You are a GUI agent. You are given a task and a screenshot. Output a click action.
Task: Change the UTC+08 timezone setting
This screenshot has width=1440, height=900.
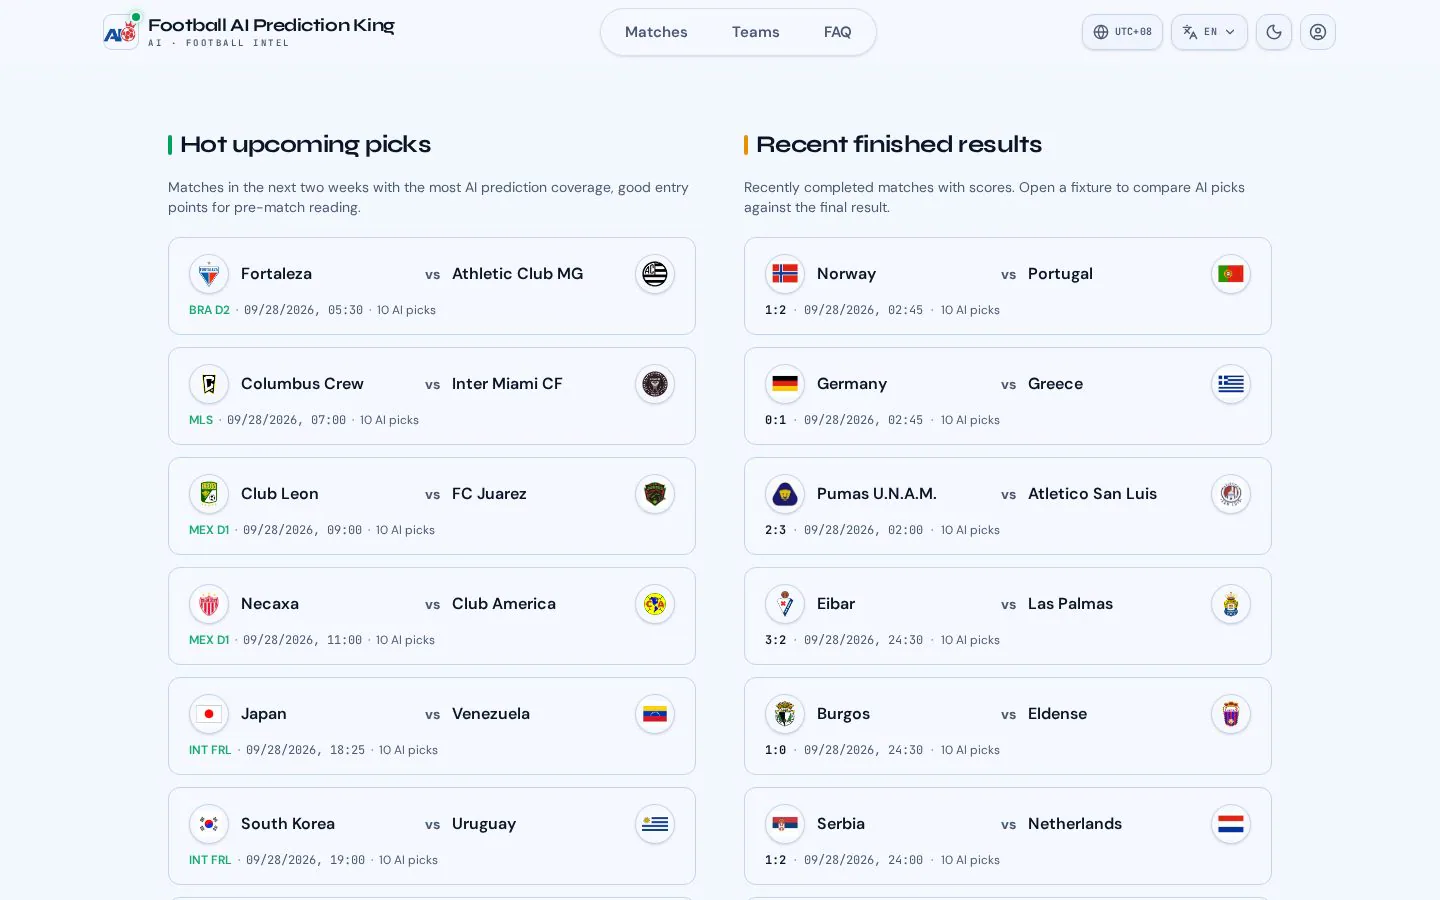tap(1122, 32)
